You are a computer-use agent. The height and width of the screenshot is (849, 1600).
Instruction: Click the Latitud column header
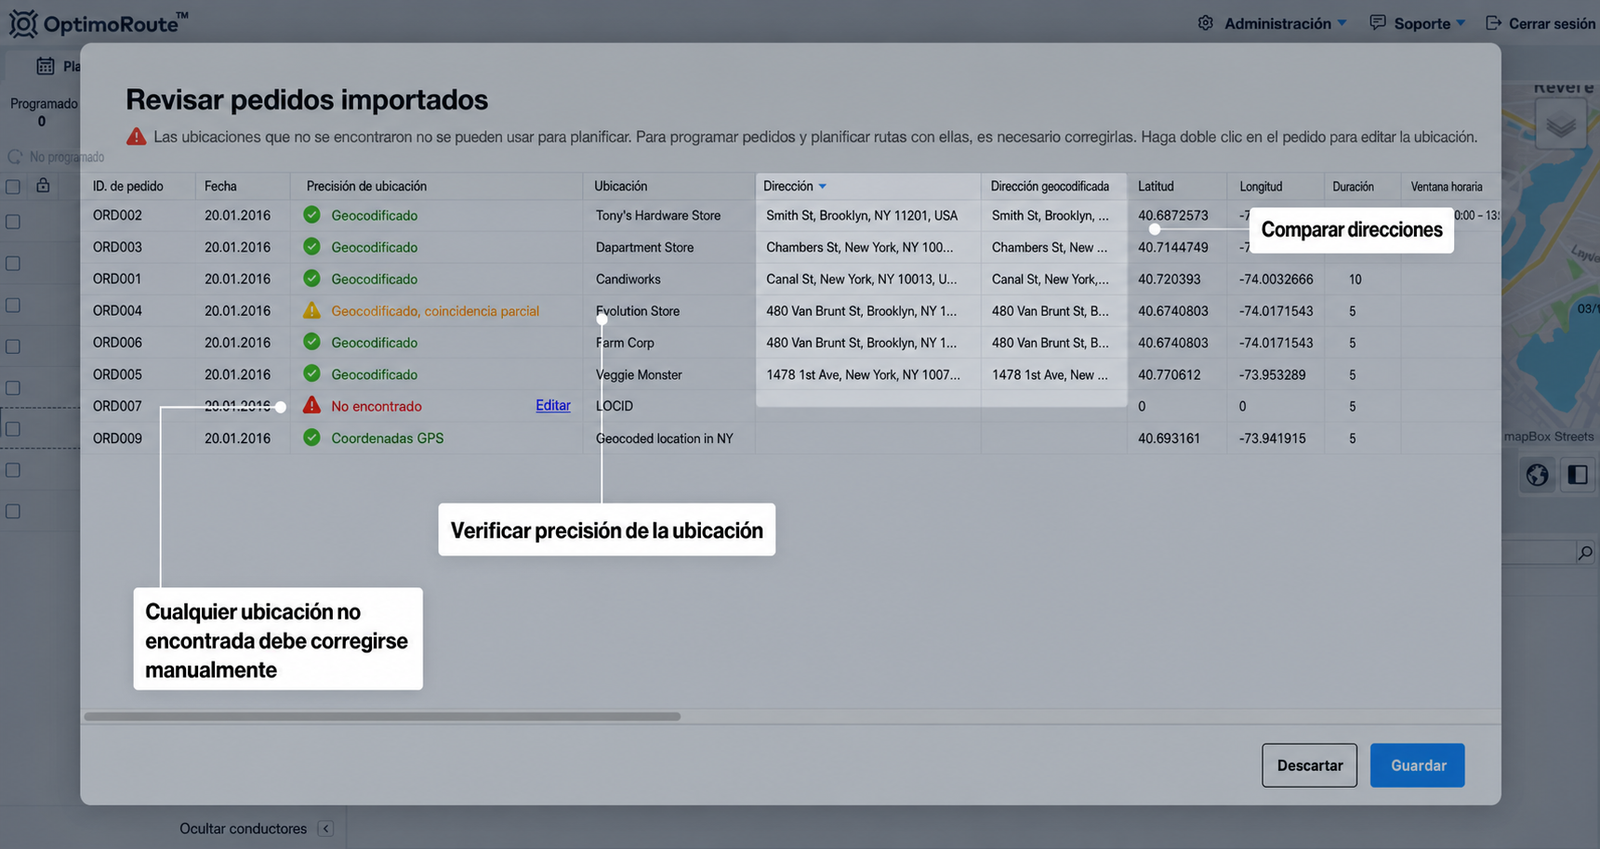[x=1156, y=186]
